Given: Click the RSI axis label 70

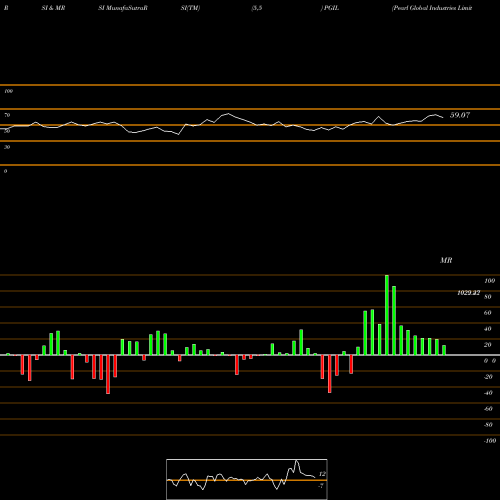Looking at the screenshot, I should coord(7,115).
